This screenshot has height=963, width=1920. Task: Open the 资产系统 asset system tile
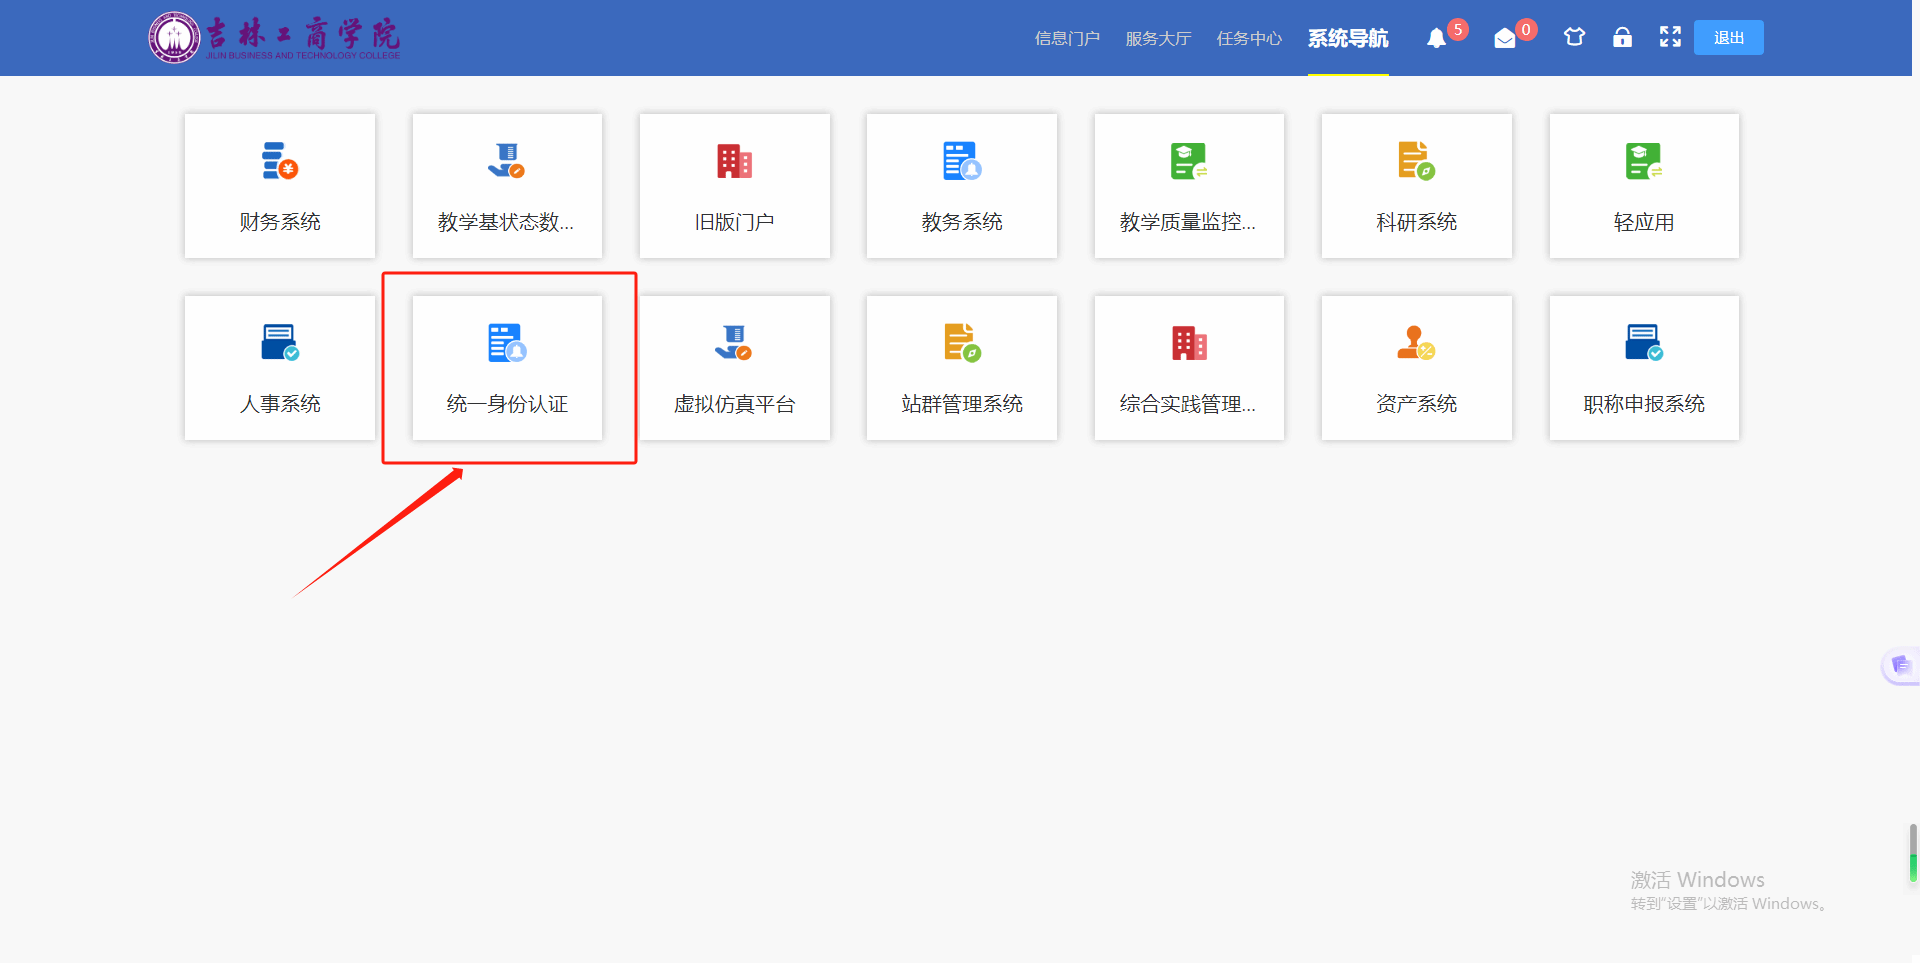pos(1416,368)
